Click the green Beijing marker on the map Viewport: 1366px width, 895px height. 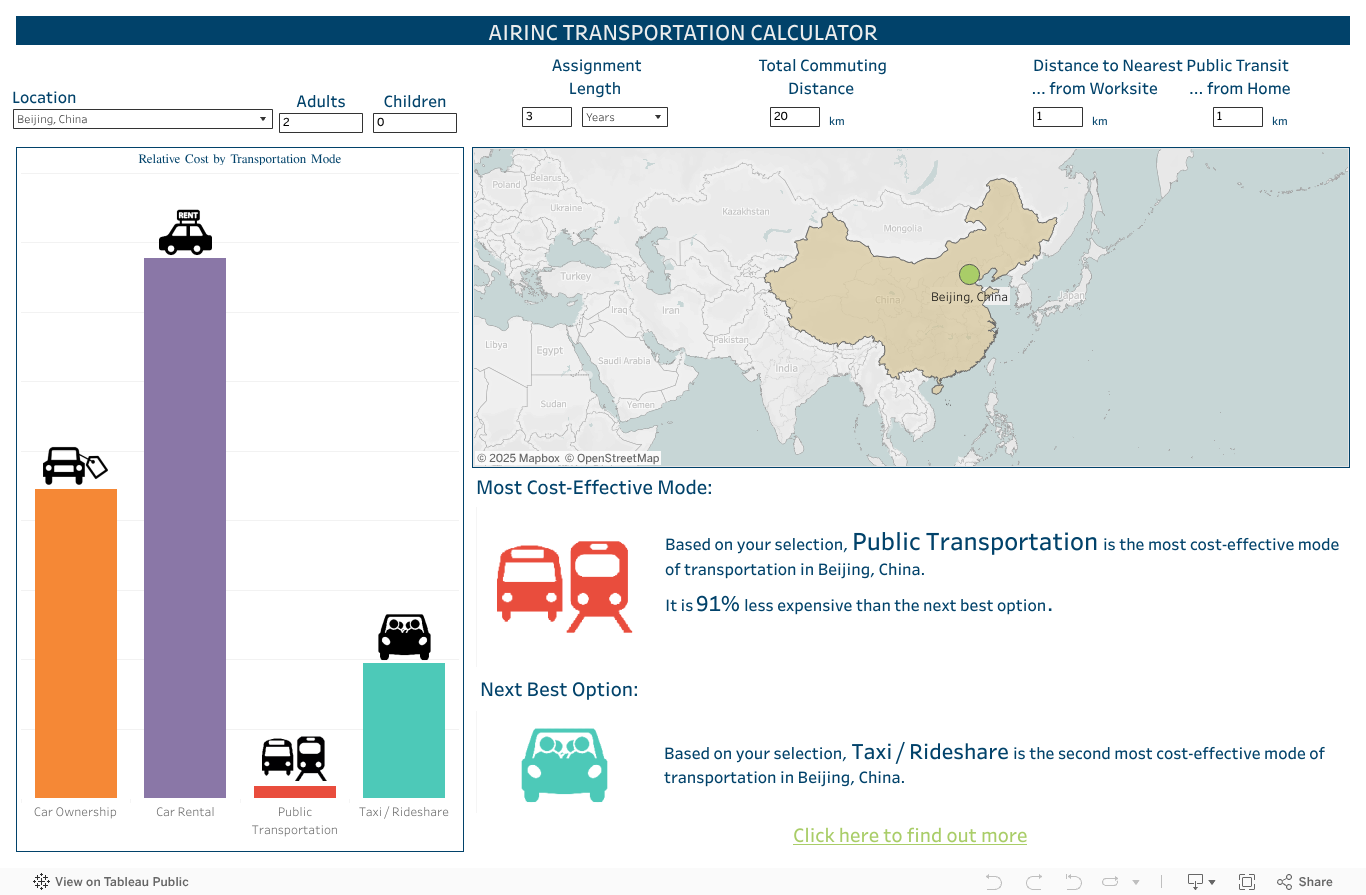[x=968, y=273]
